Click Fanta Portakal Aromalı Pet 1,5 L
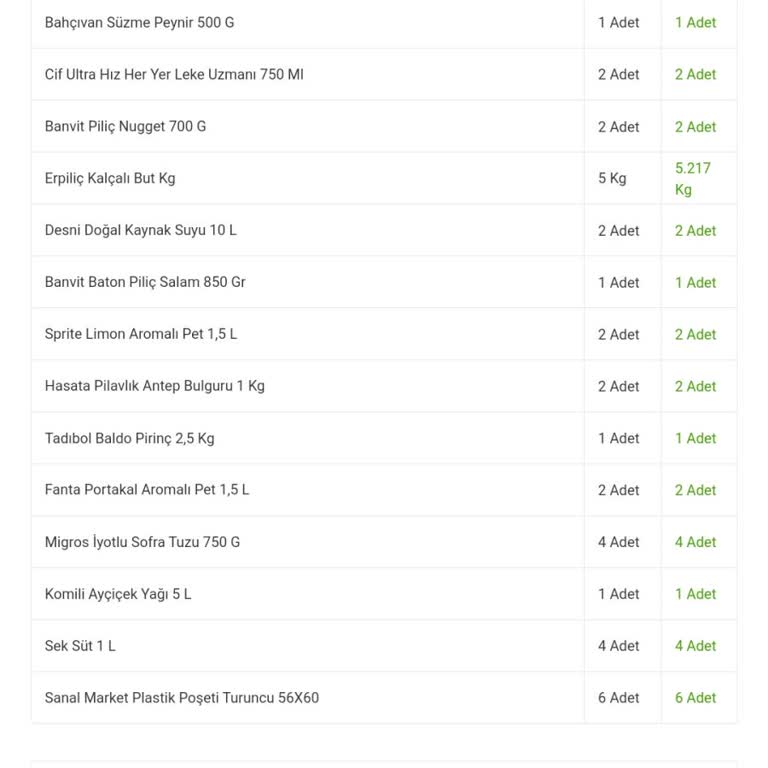The image size is (768, 768). [x=147, y=490]
